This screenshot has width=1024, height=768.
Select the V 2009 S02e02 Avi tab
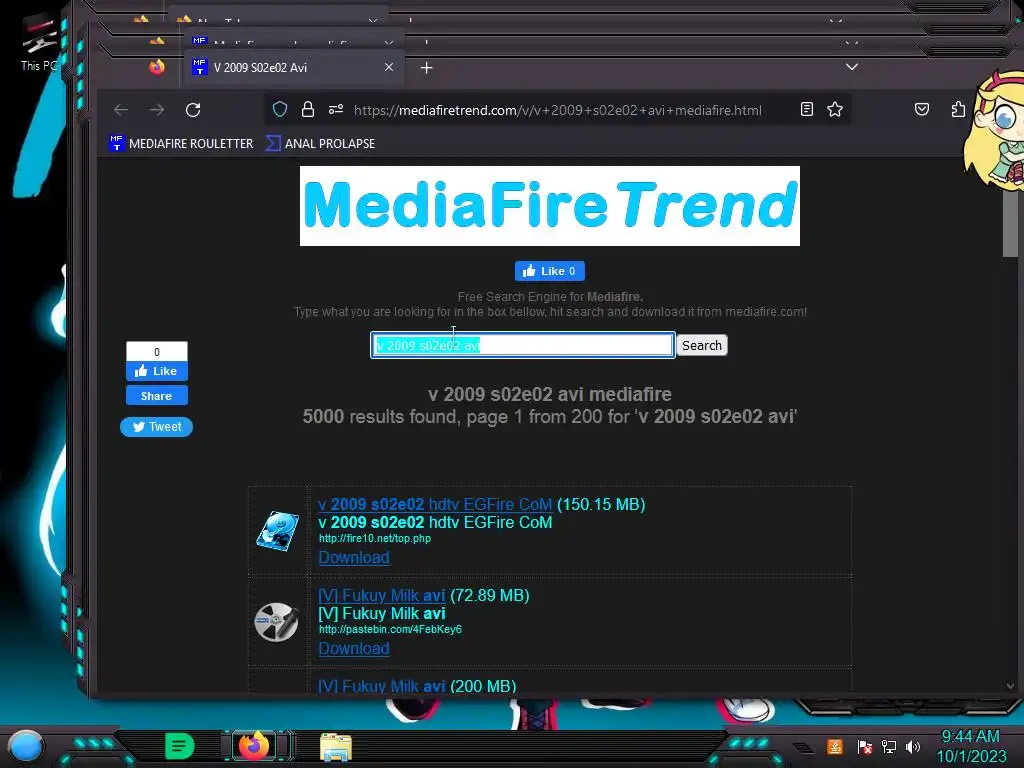coord(293,67)
